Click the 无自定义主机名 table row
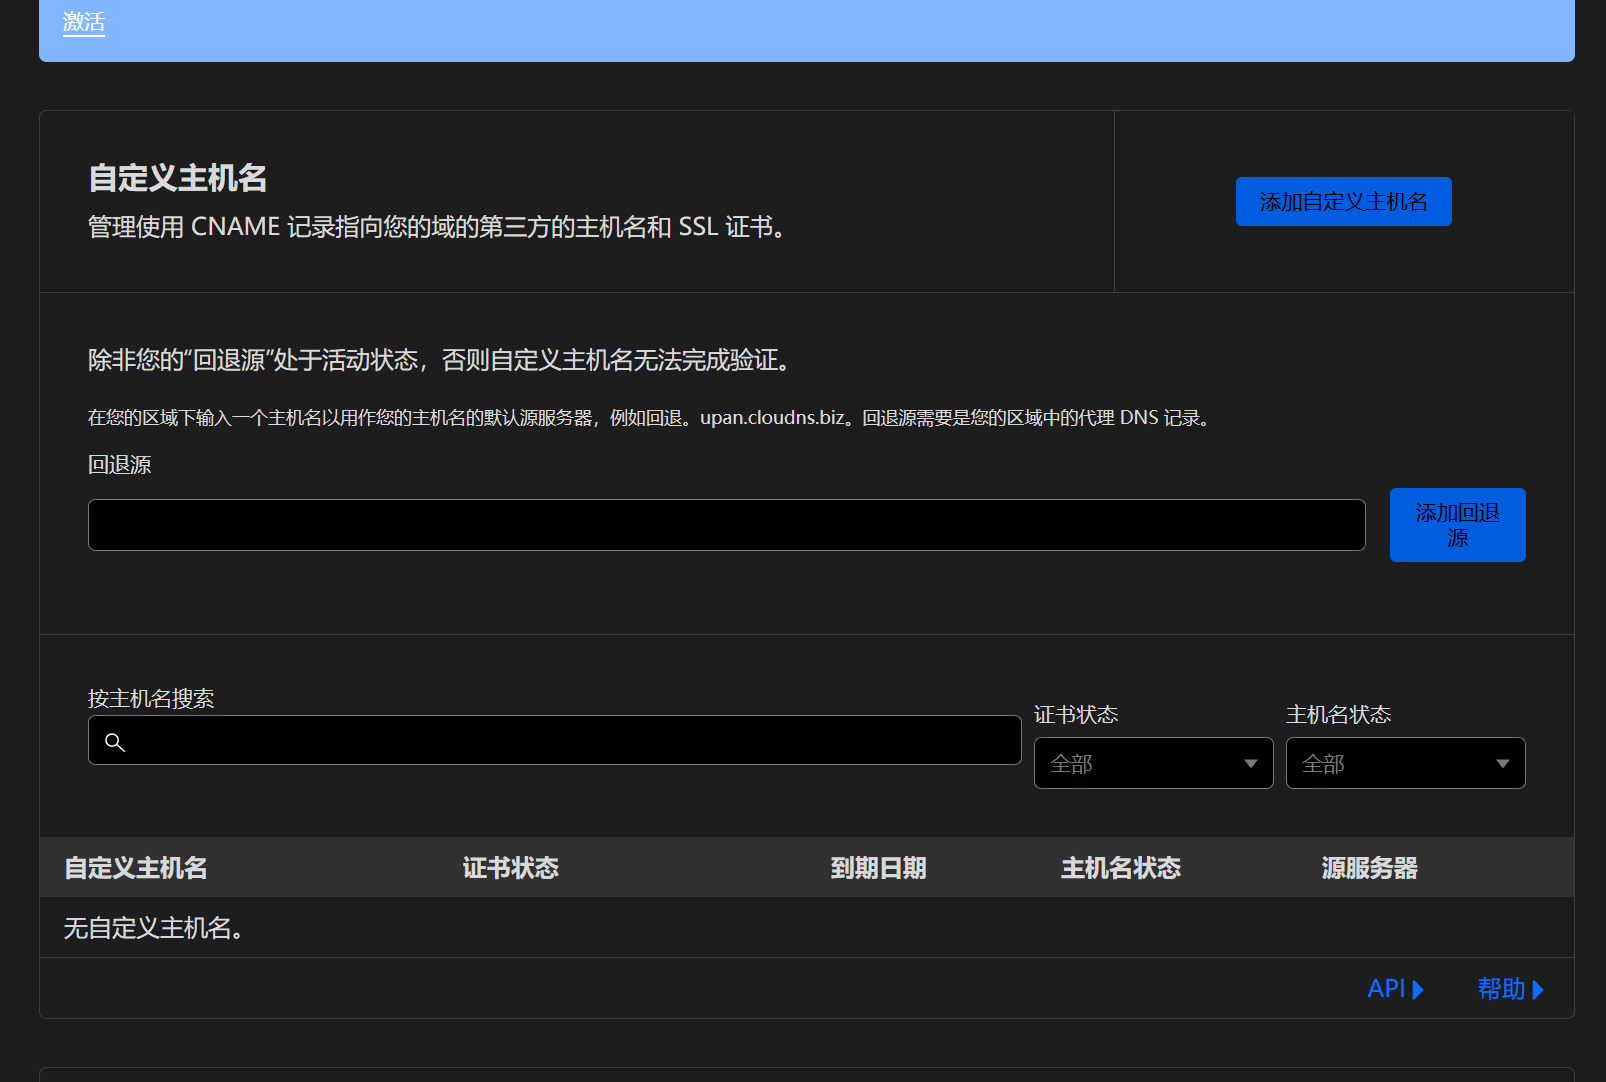Image resolution: width=1606 pixels, height=1082 pixels. [x=152, y=927]
